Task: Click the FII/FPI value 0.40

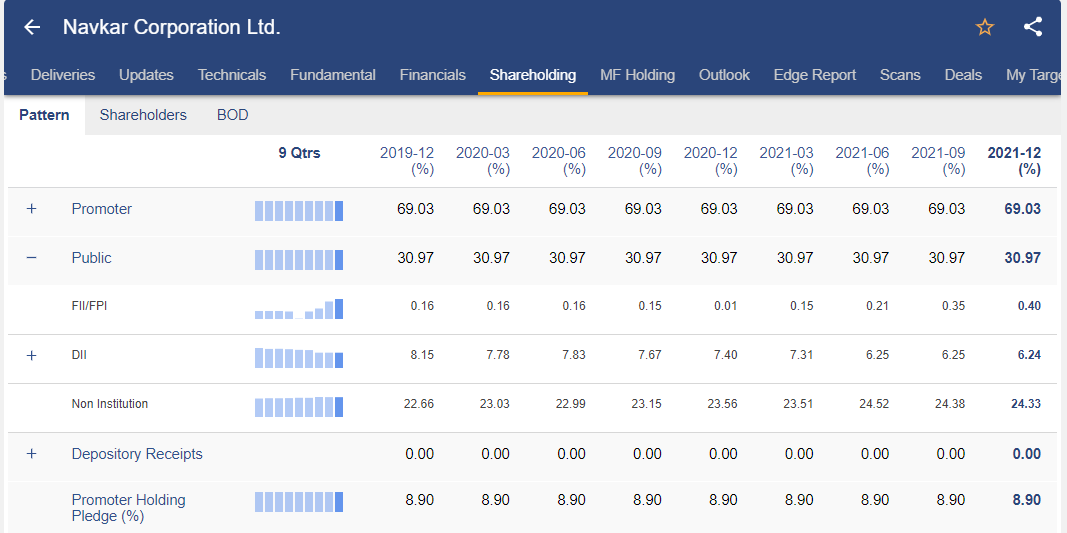Action: 1030,306
